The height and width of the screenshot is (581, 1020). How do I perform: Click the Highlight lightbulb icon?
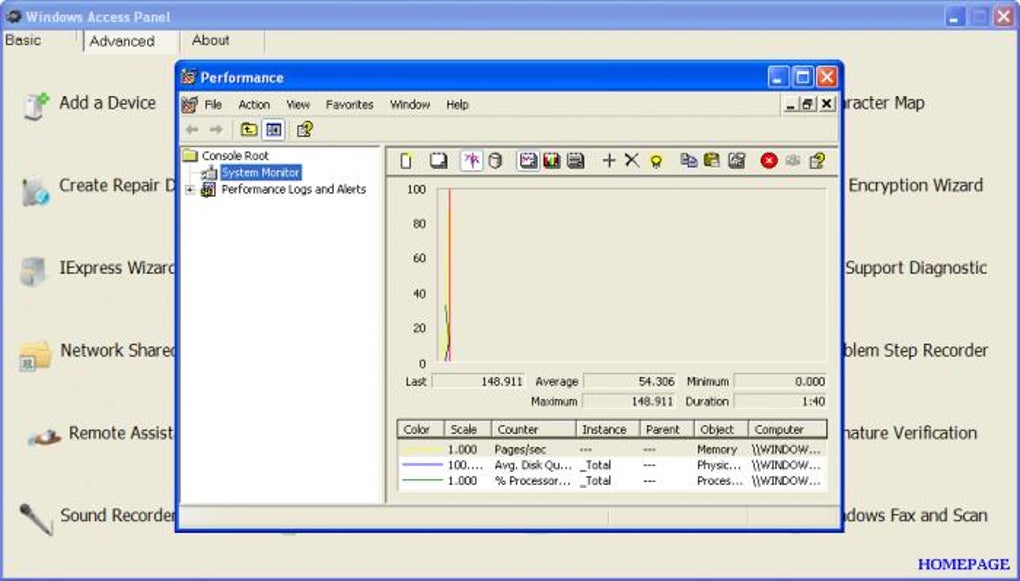pyautogui.click(x=656, y=161)
